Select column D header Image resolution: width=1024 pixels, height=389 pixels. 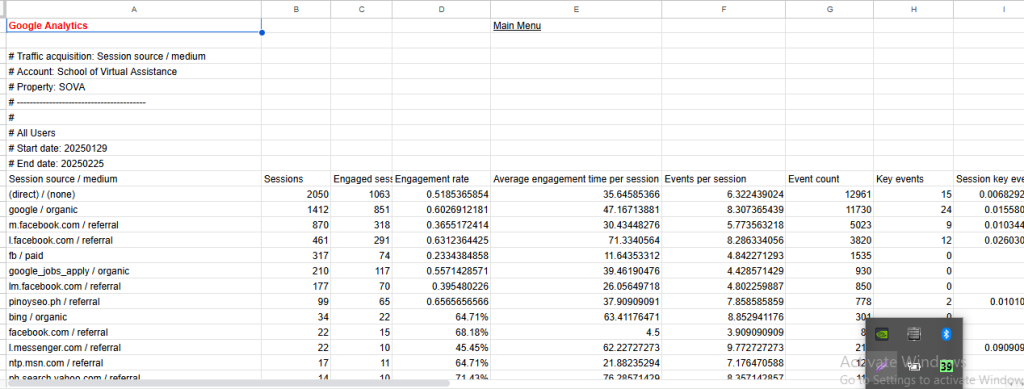pos(441,9)
